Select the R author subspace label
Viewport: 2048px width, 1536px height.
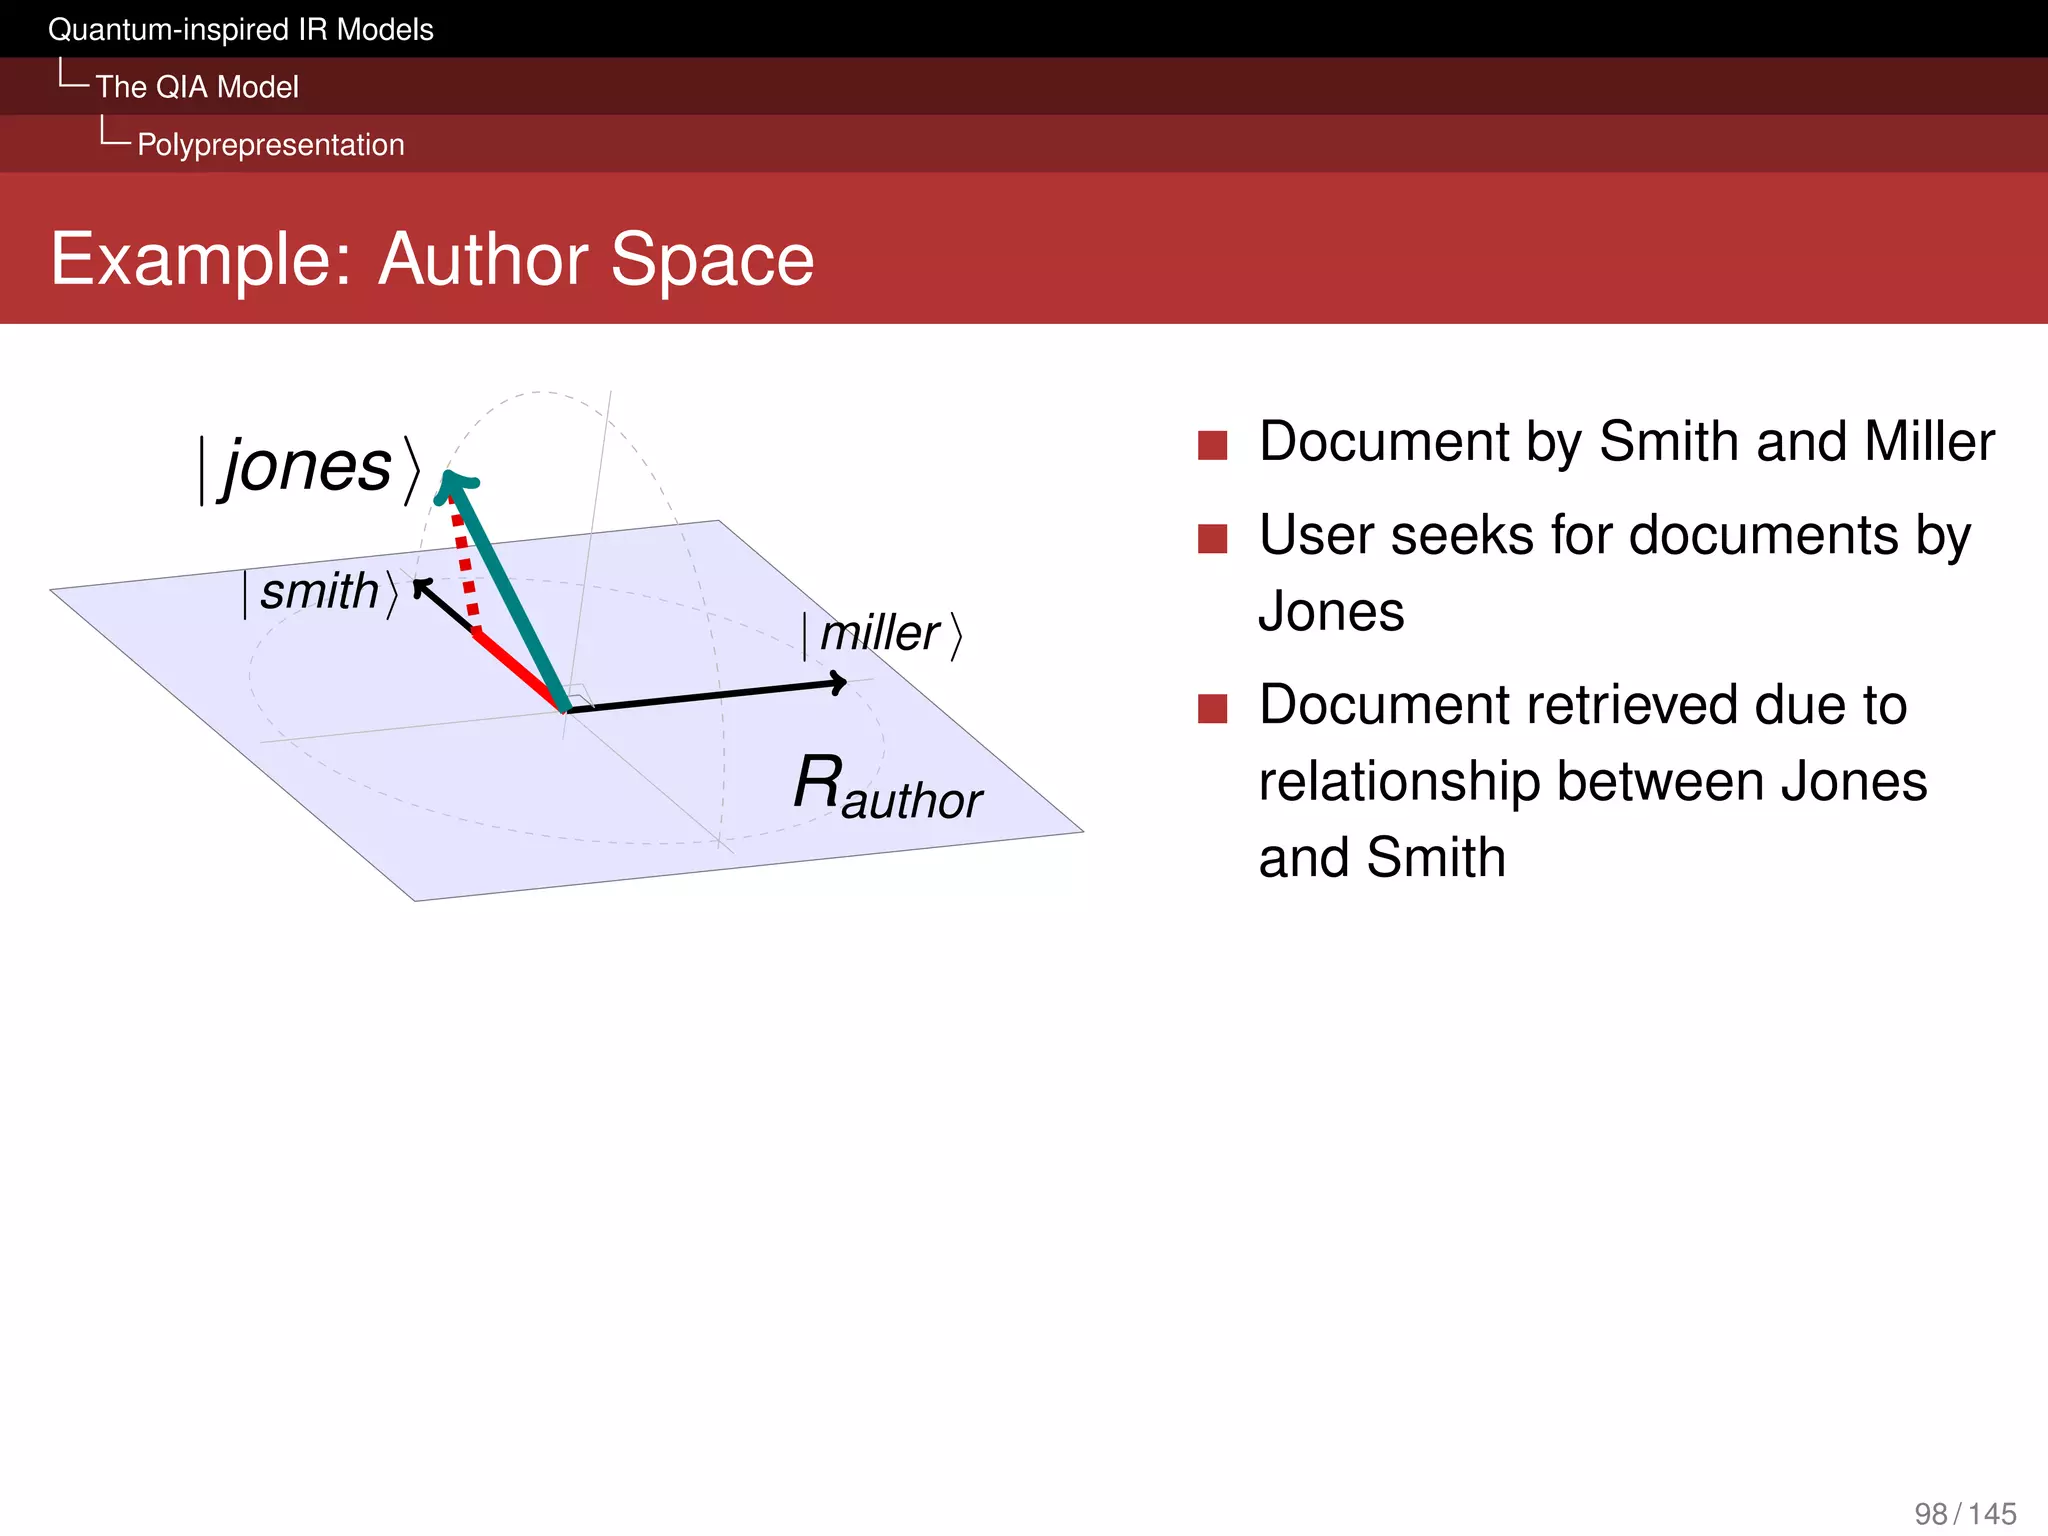point(888,787)
